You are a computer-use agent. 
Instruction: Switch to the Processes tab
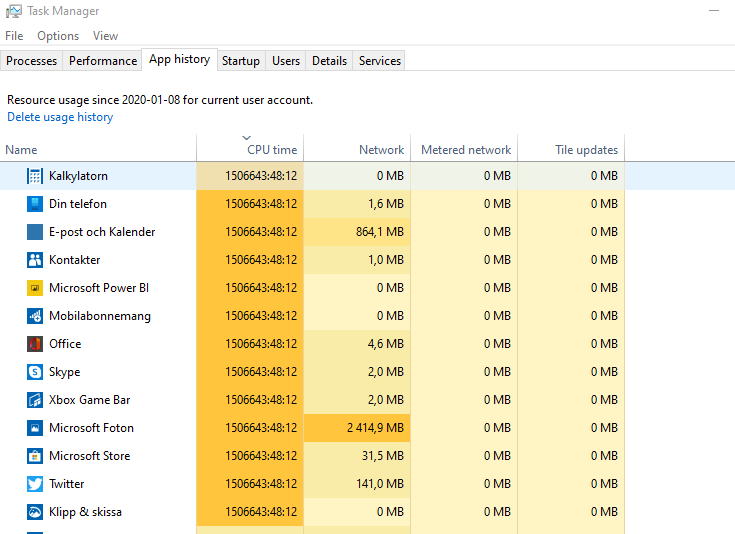click(x=31, y=61)
